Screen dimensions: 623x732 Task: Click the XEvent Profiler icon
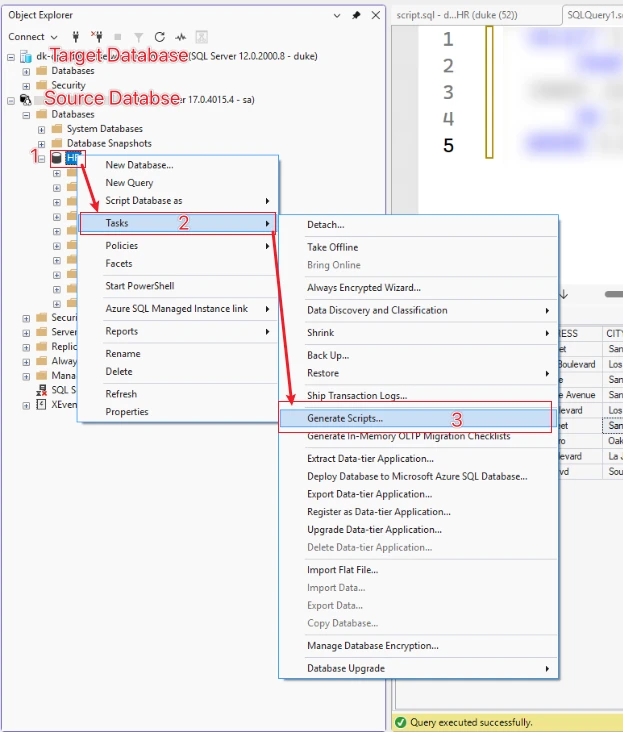tap(42, 404)
